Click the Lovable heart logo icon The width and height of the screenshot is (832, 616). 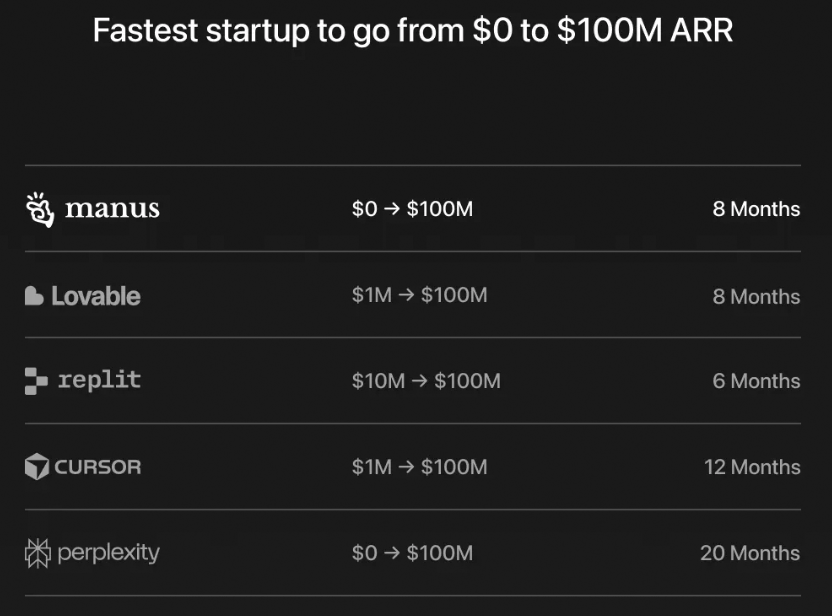tap(34, 296)
